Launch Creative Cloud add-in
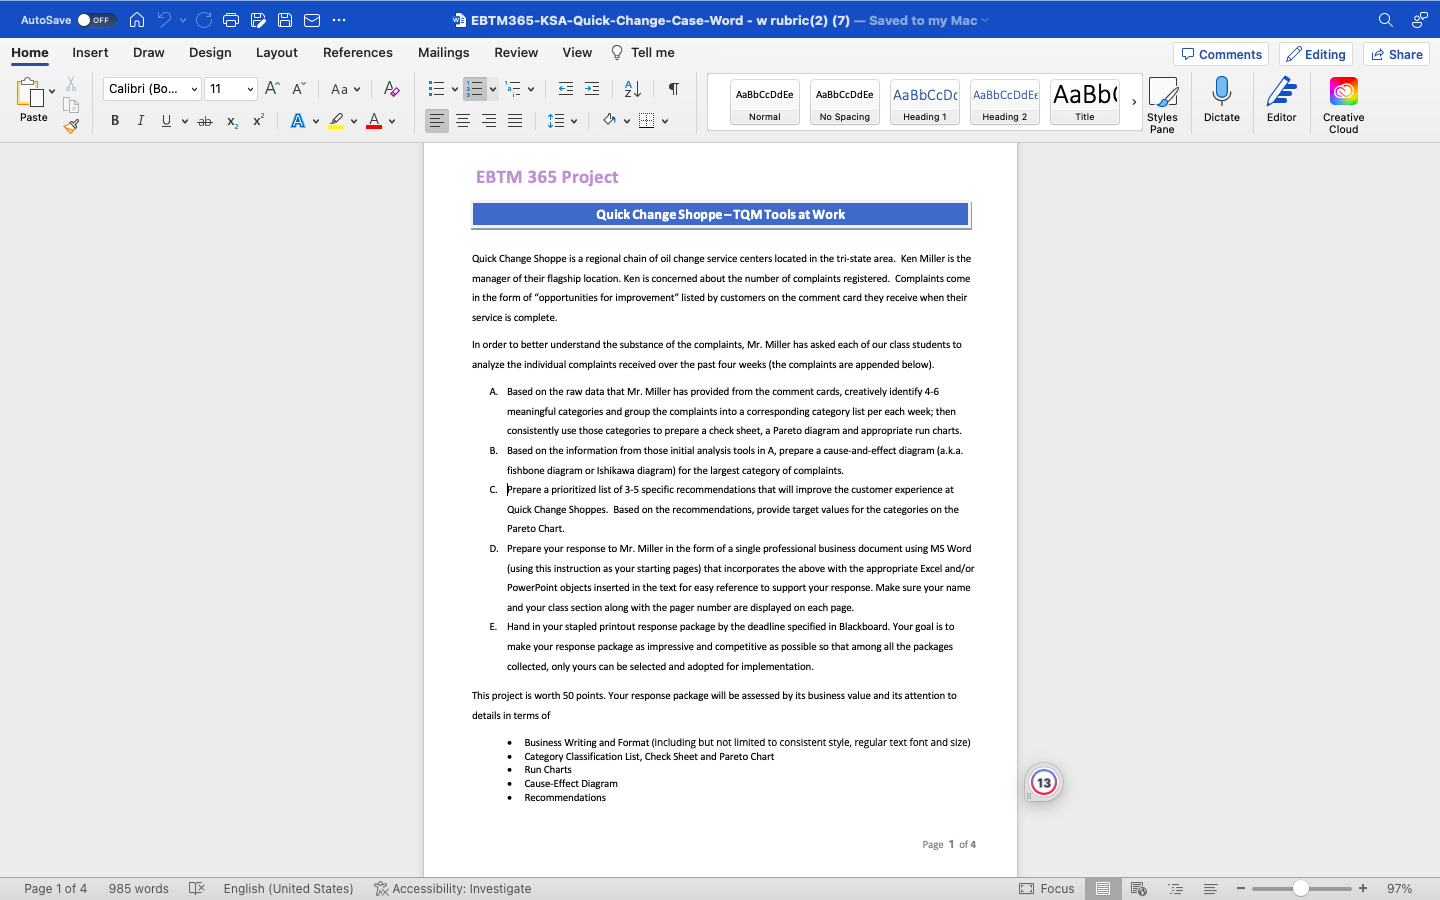The image size is (1440, 900). (x=1344, y=105)
